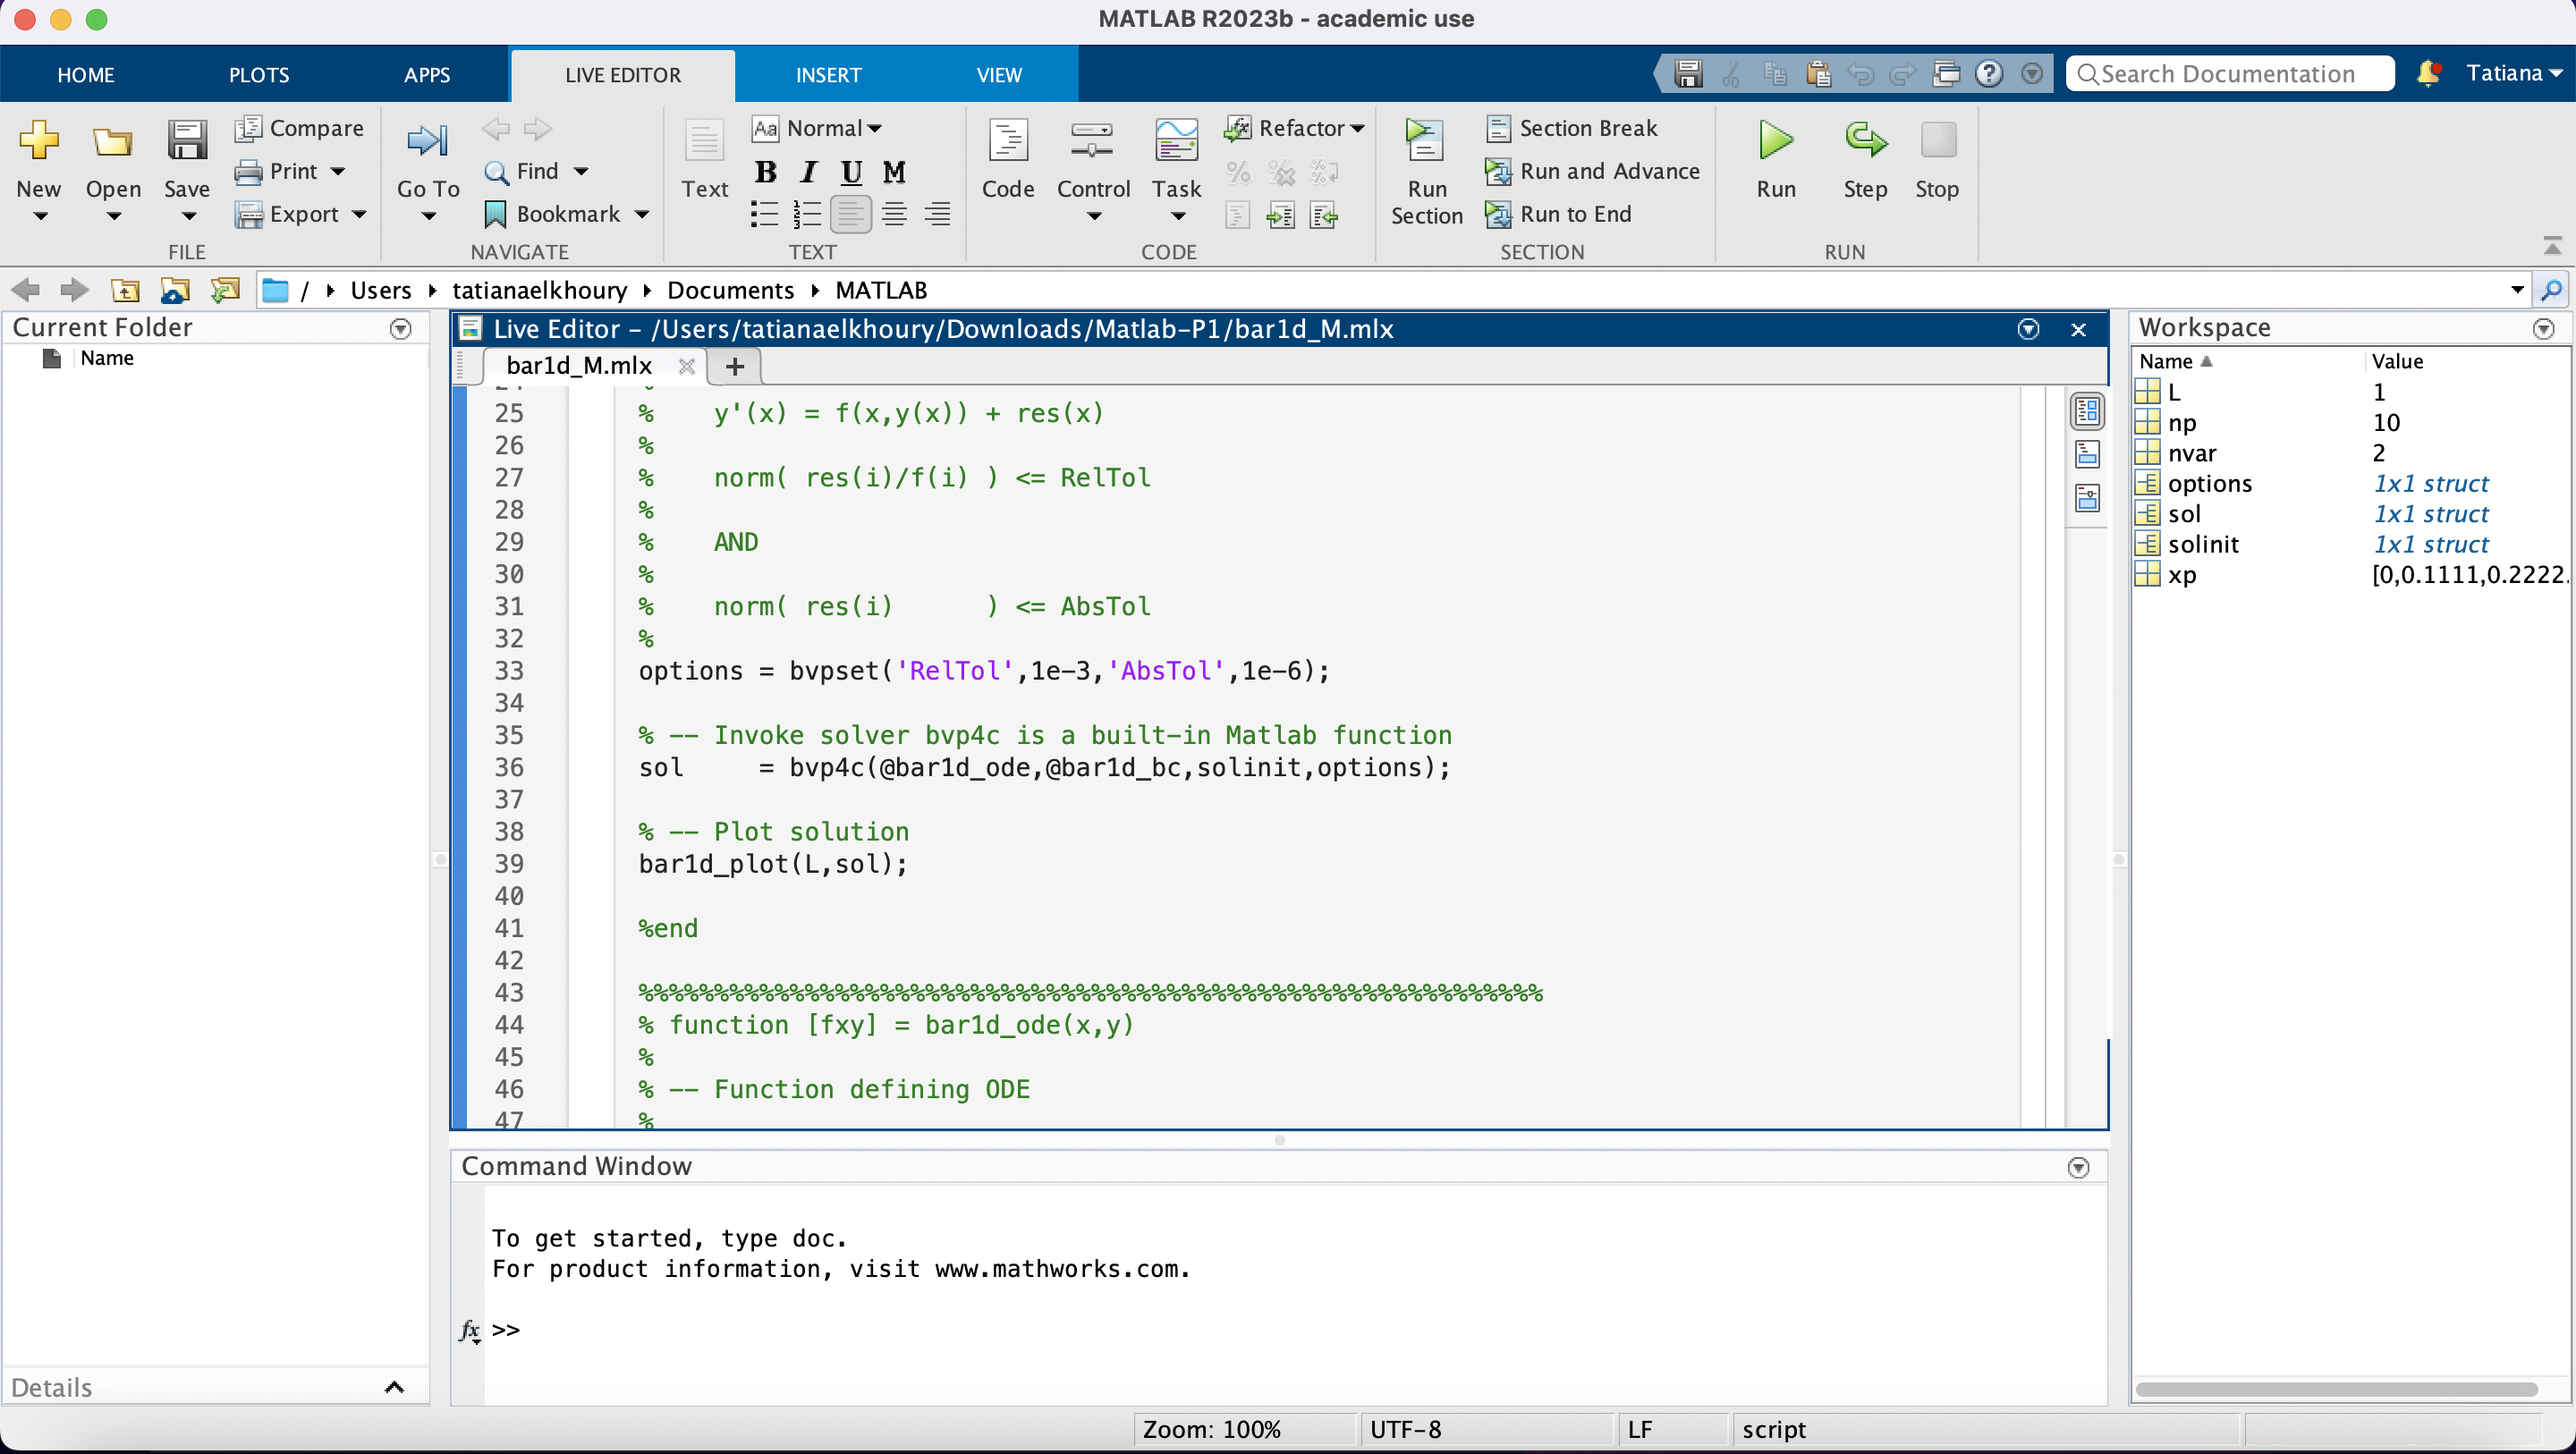The width and height of the screenshot is (2576, 1454).
Task: Switch to the INSERT ribbon tab
Action: 827,75
